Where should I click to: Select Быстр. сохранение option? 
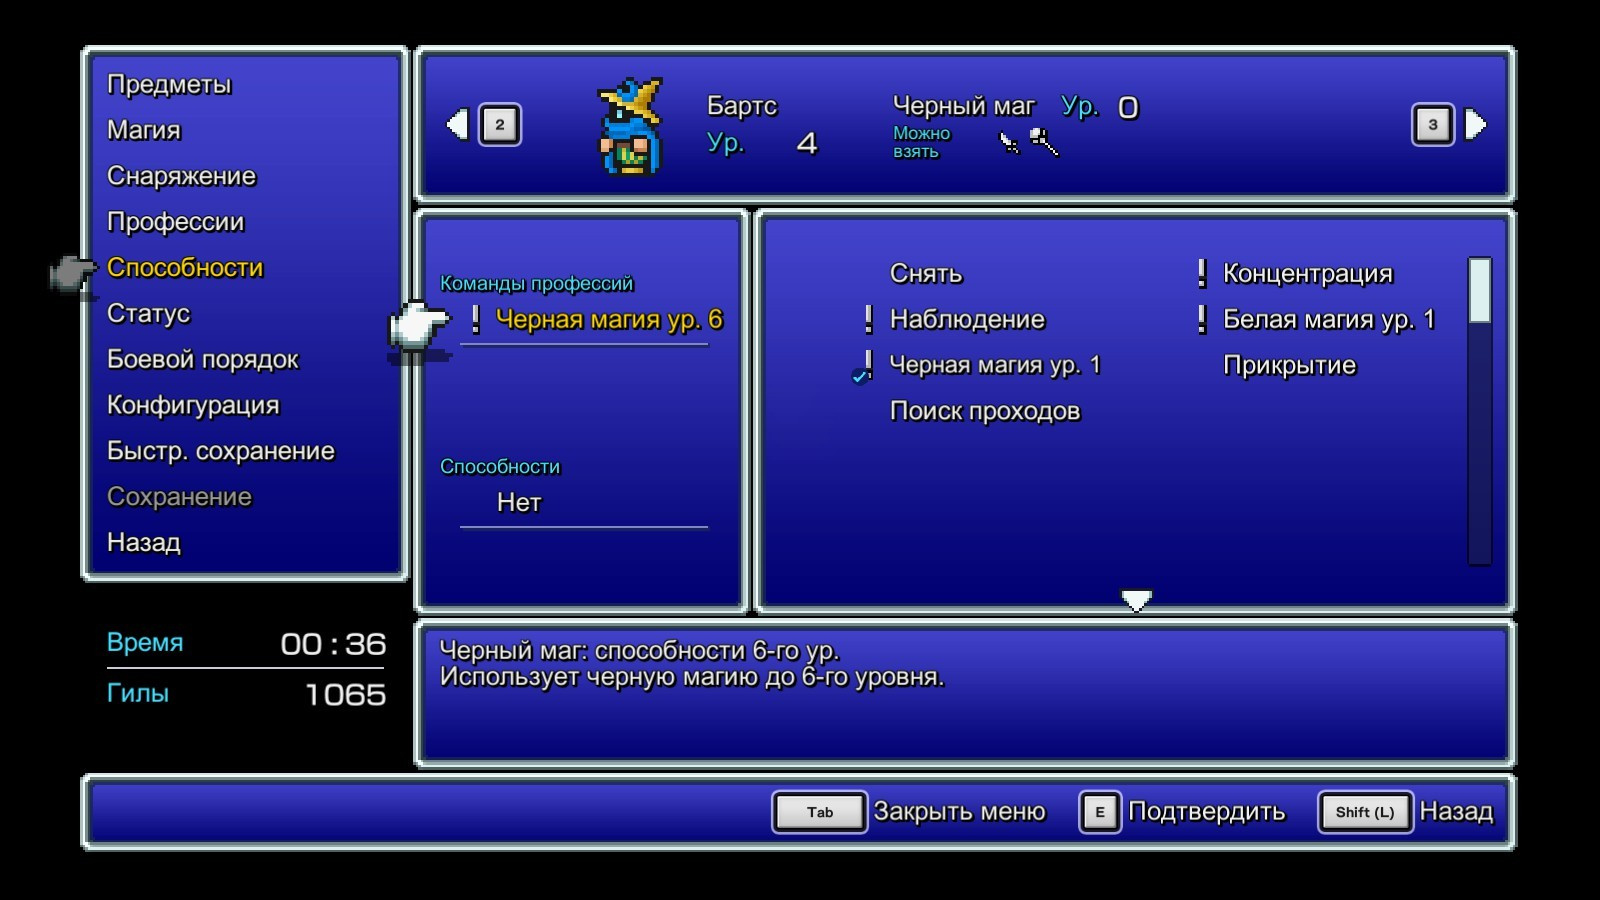point(220,451)
